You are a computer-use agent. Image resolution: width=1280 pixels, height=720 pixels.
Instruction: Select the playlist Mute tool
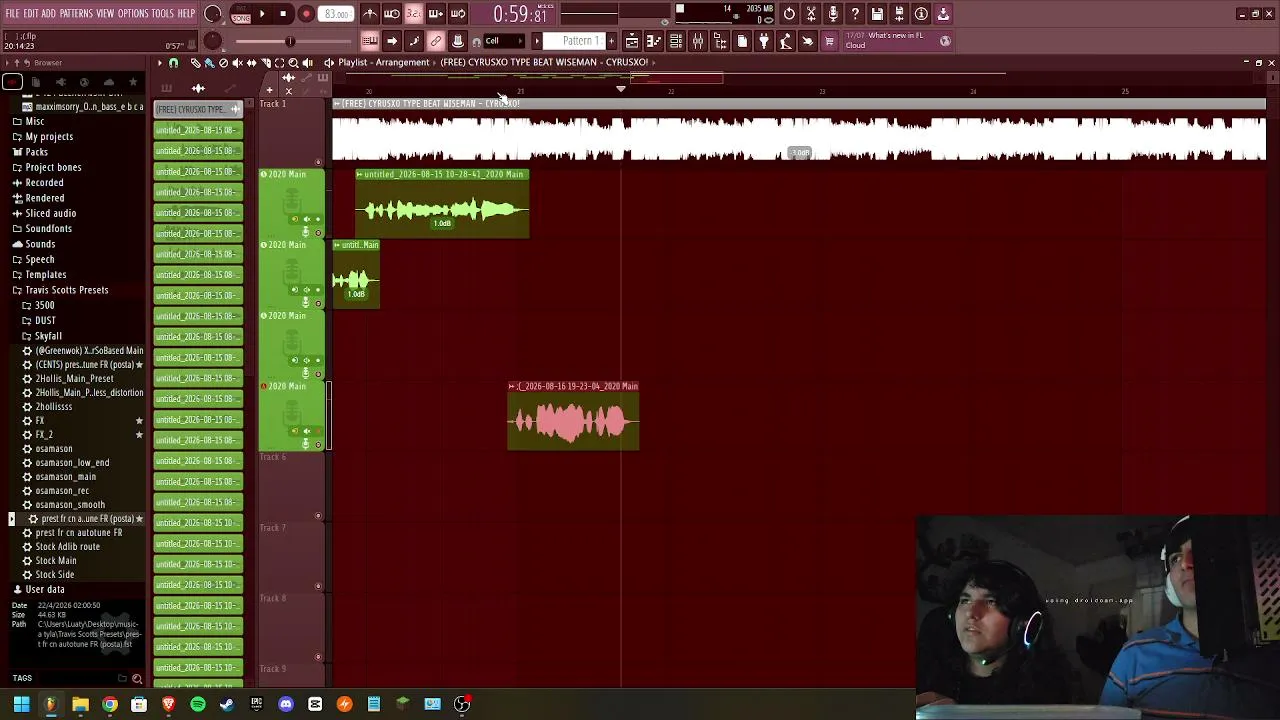point(237,63)
